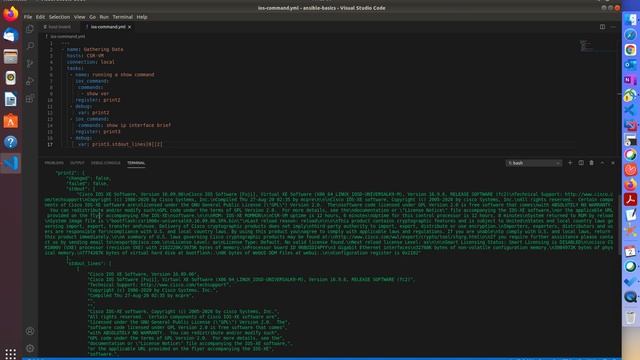
Task: Open QuickTime Player in macOS dock
Action: 630,297
